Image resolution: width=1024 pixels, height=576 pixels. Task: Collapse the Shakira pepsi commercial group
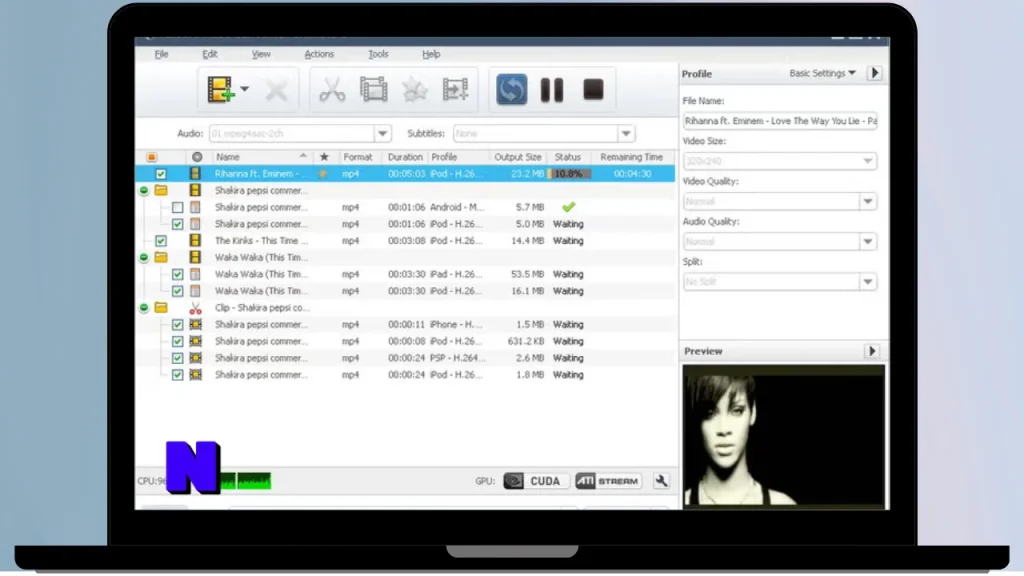tap(144, 191)
